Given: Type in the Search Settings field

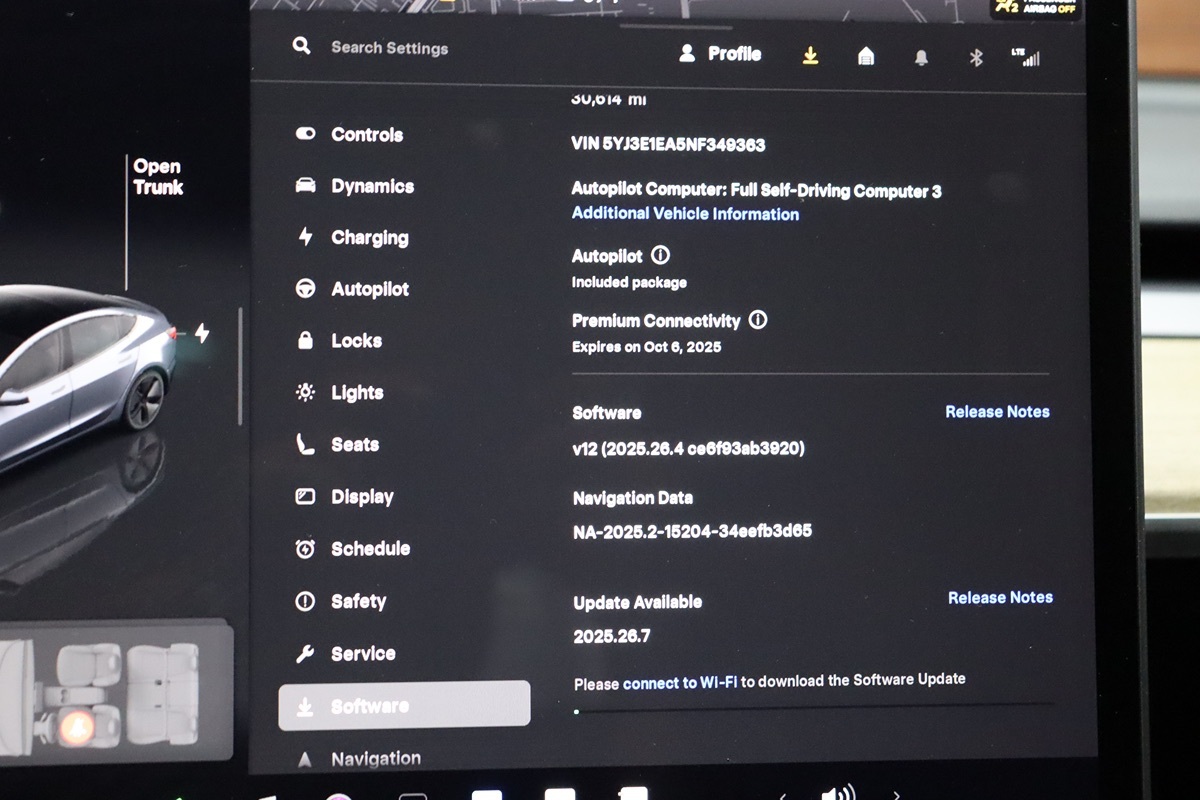Looking at the screenshot, I should 390,48.
